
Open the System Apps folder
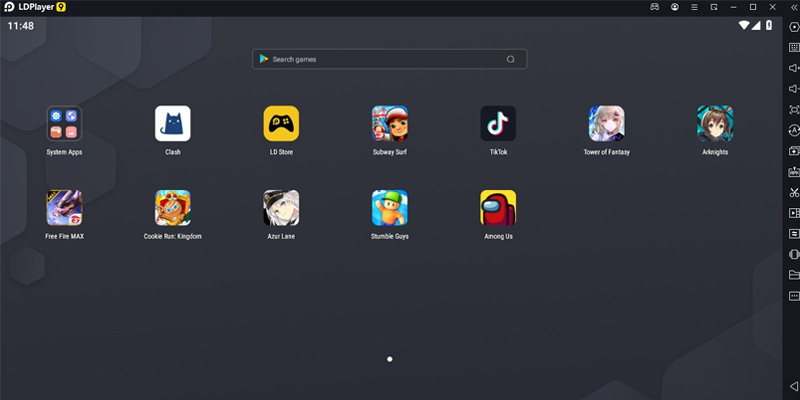pos(64,123)
